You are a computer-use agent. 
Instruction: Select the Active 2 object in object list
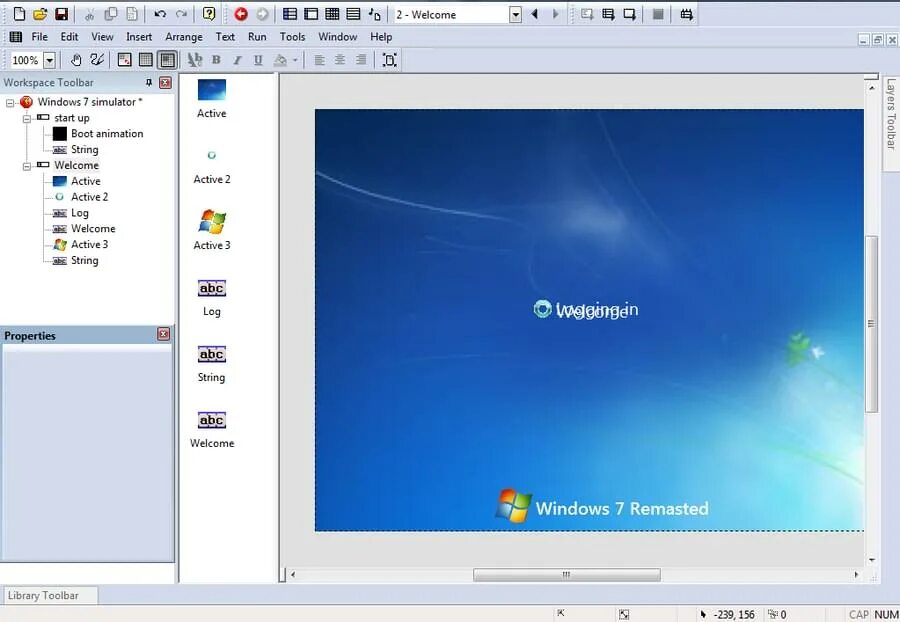pyautogui.click(x=212, y=165)
